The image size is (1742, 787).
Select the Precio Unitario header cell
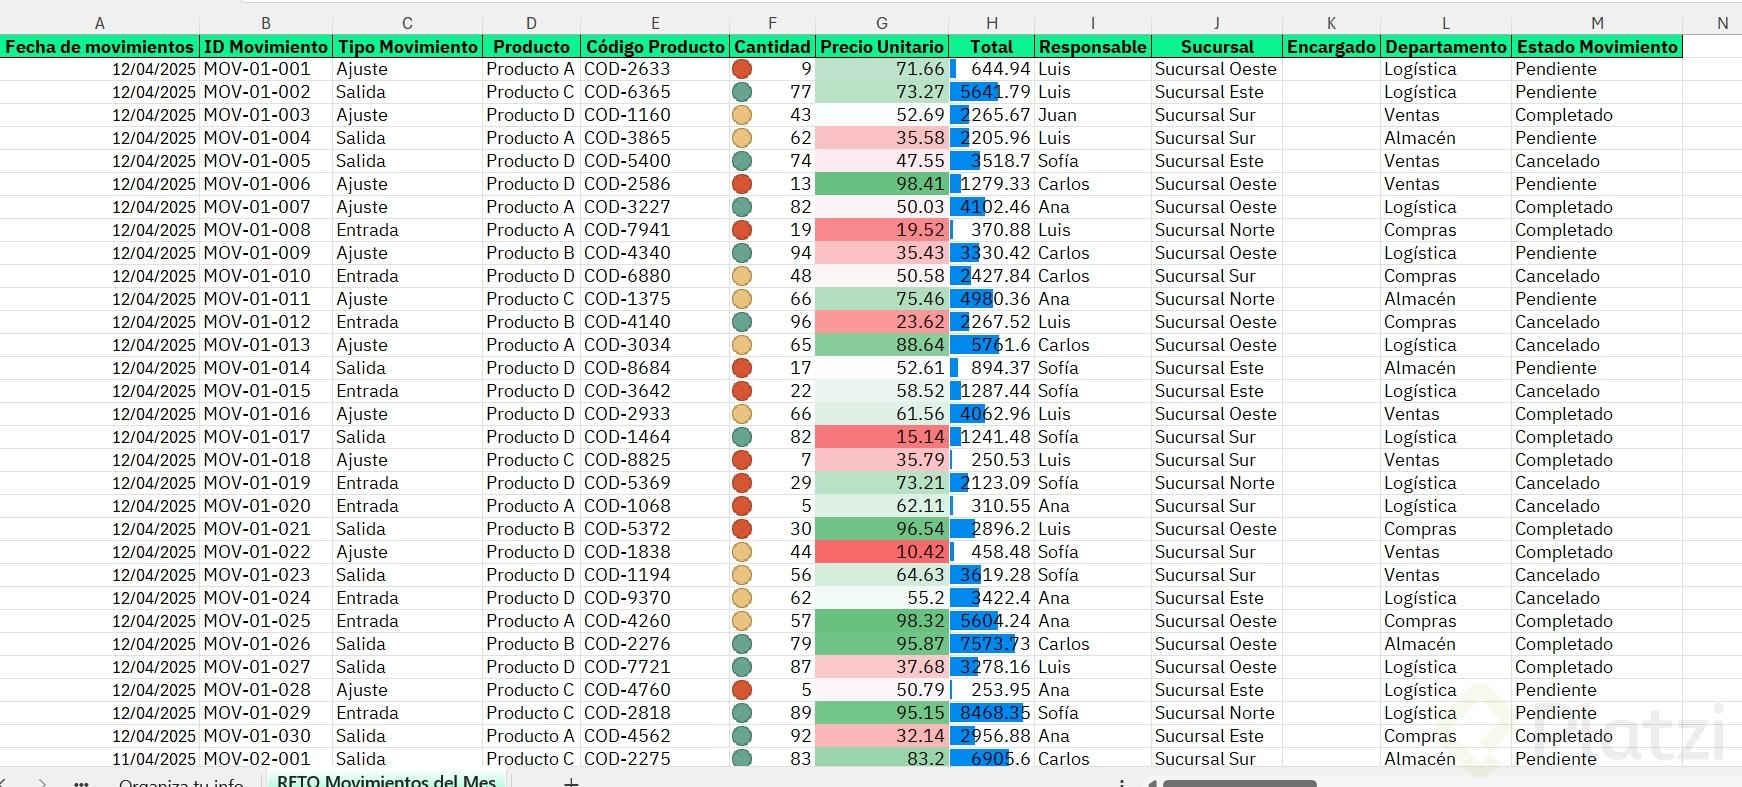[x=882, y=46]
